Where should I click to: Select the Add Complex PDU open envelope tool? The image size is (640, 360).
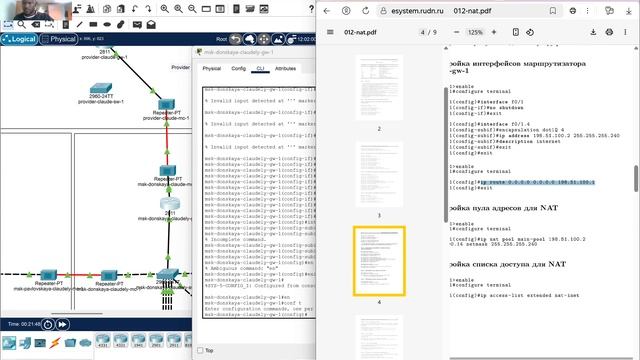tap(151, 25)
